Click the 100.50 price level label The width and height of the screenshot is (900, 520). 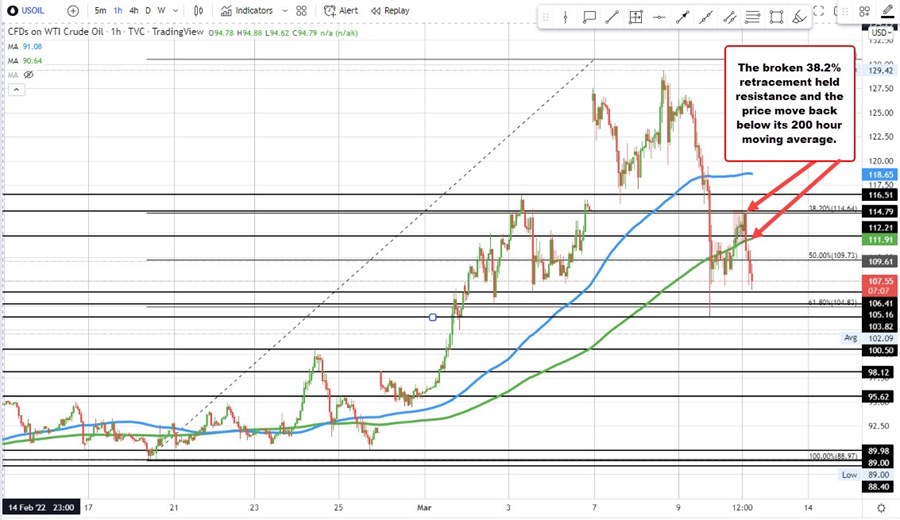coord(880,350)
